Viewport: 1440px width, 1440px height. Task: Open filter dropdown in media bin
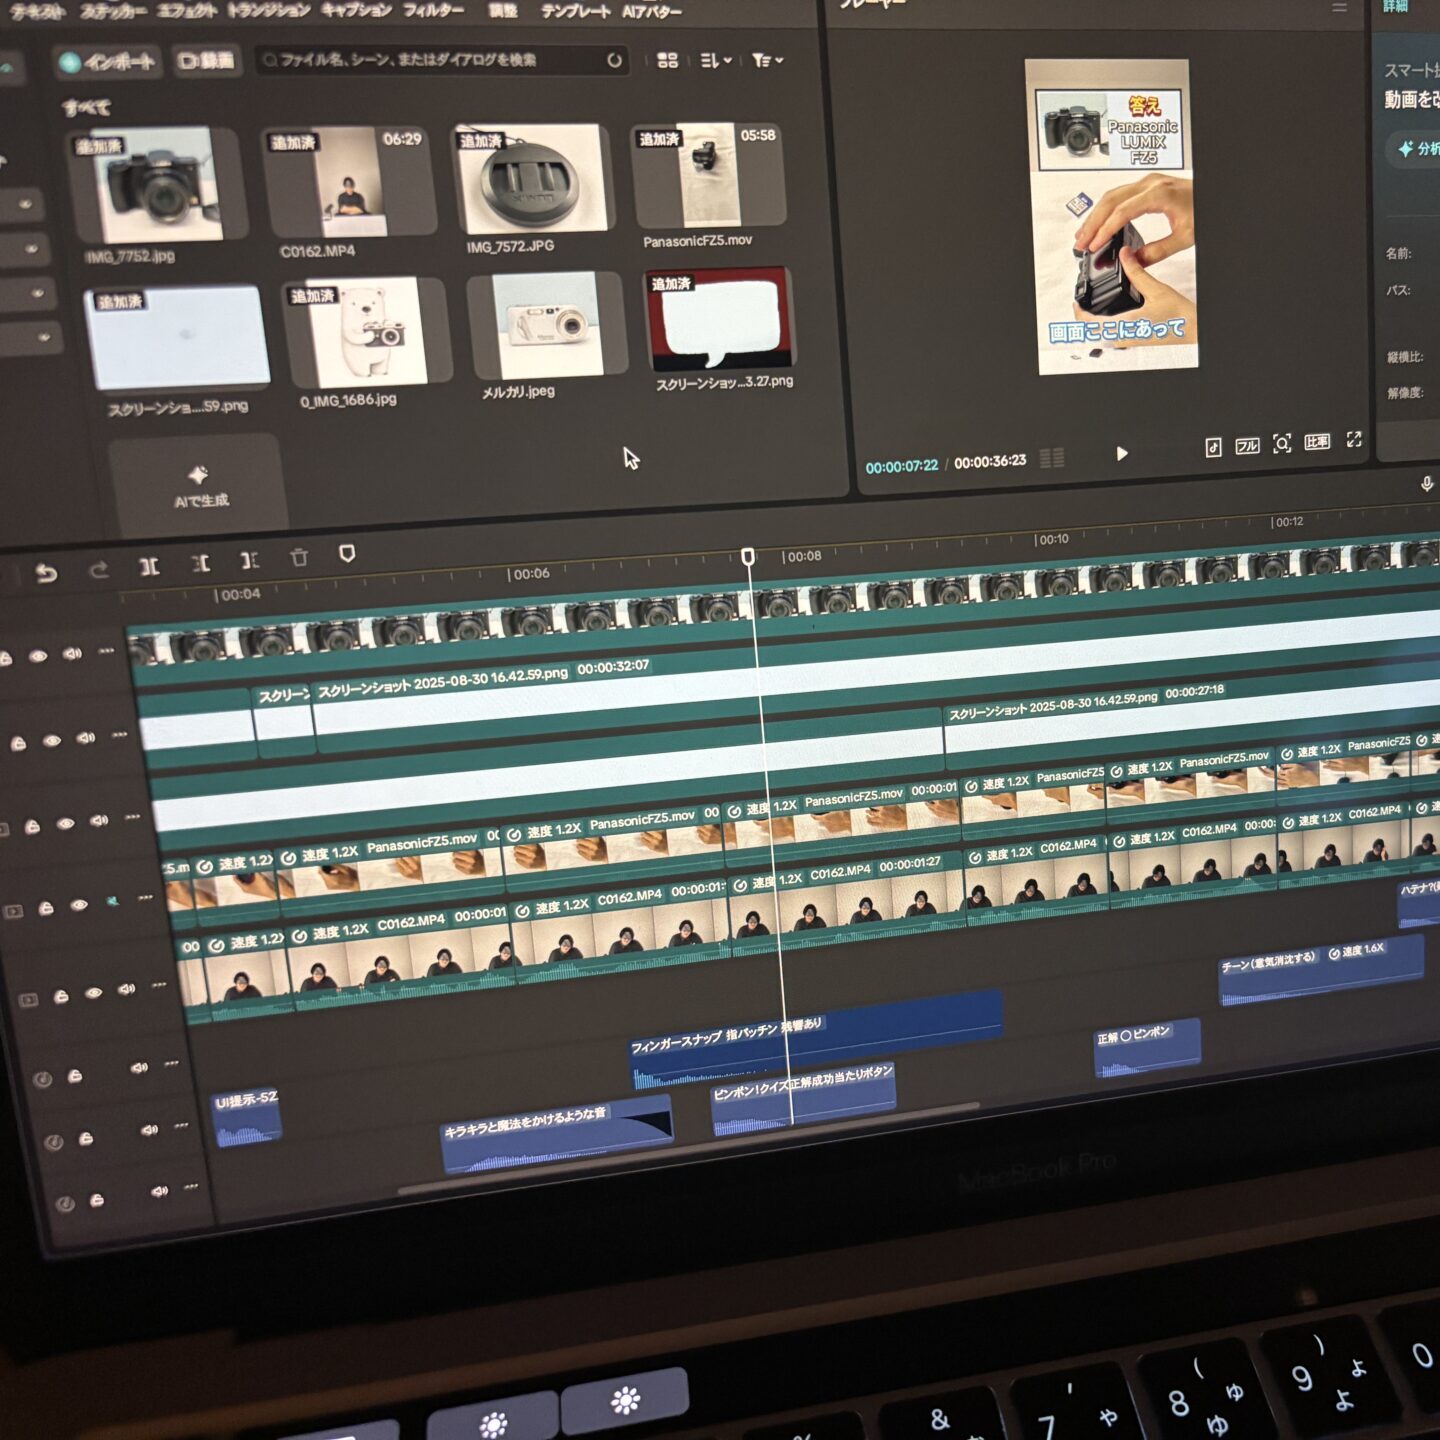click(767, 60)
